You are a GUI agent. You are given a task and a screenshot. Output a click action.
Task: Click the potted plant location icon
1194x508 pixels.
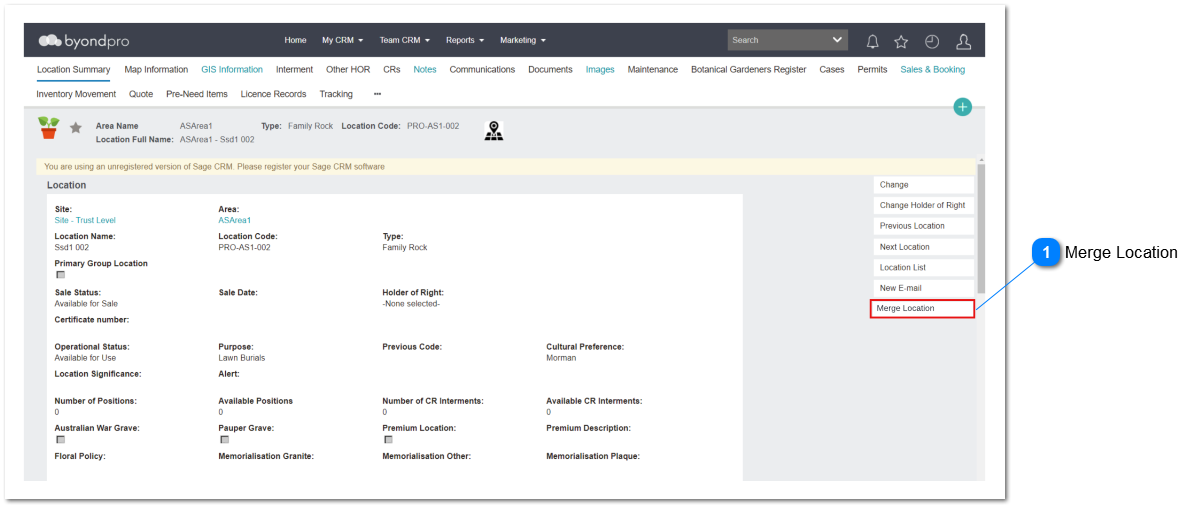tap(49, 127)
